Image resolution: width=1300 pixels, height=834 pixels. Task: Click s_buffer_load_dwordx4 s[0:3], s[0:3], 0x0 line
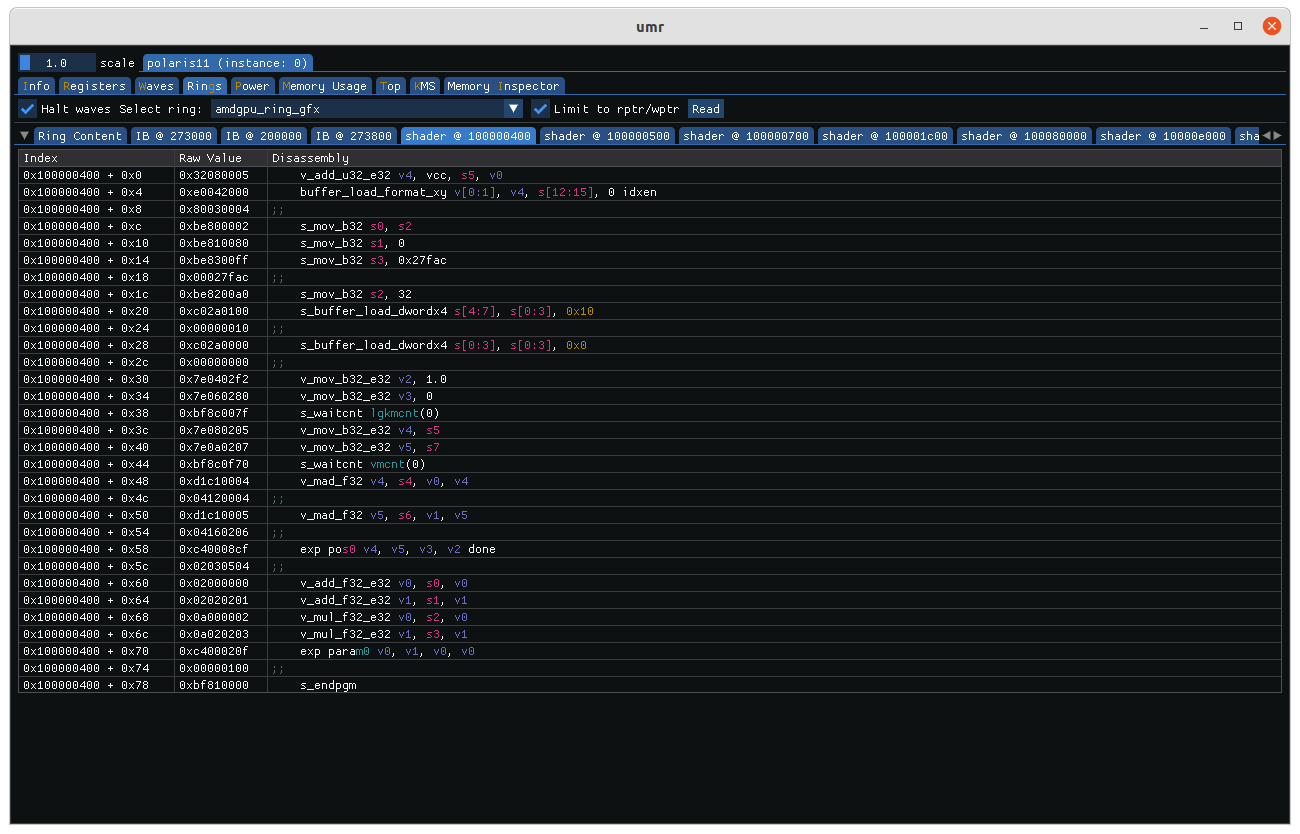(x=443, y=345)
